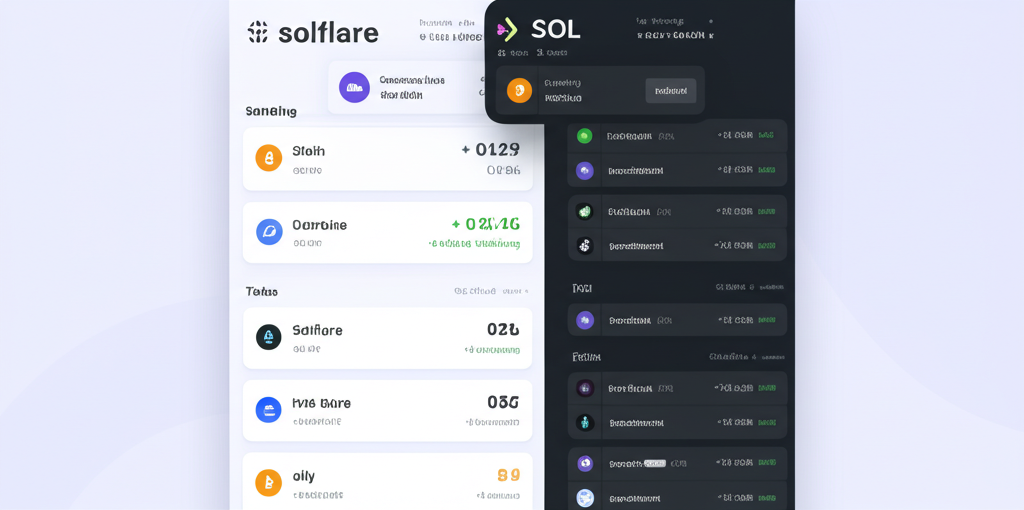Screen dimensions: 1024x510
Task: Click the light blue globe icon in the last dark row
Action: click(584, 498)
